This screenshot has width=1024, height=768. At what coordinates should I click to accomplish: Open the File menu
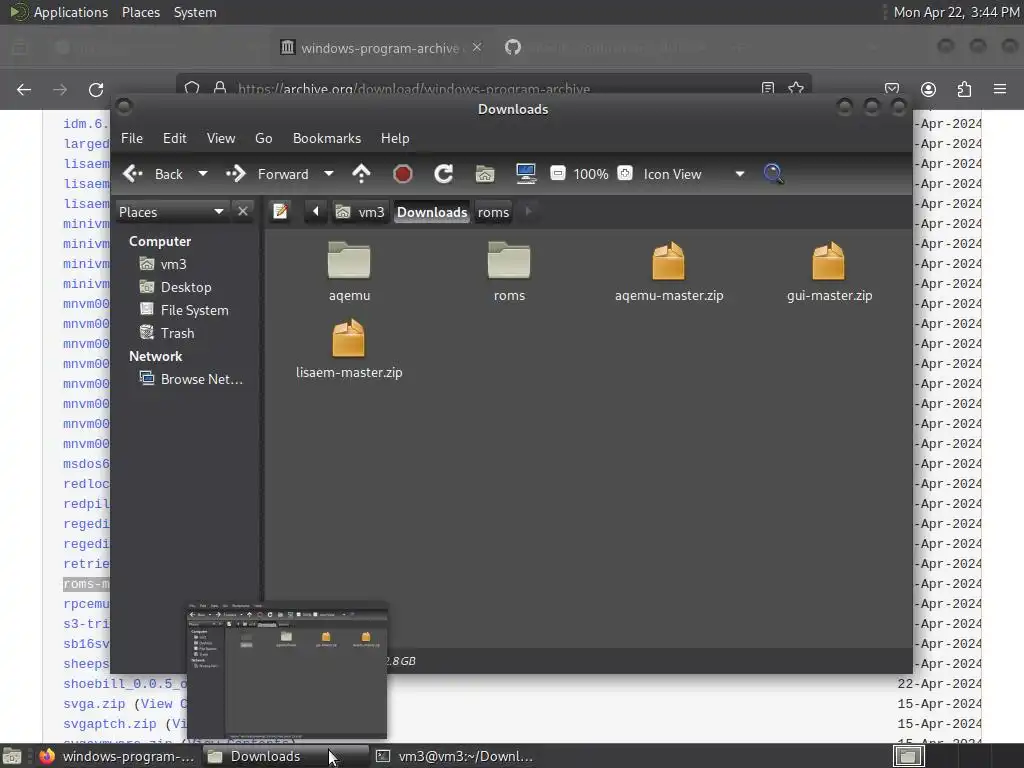[x=132, y=138]
